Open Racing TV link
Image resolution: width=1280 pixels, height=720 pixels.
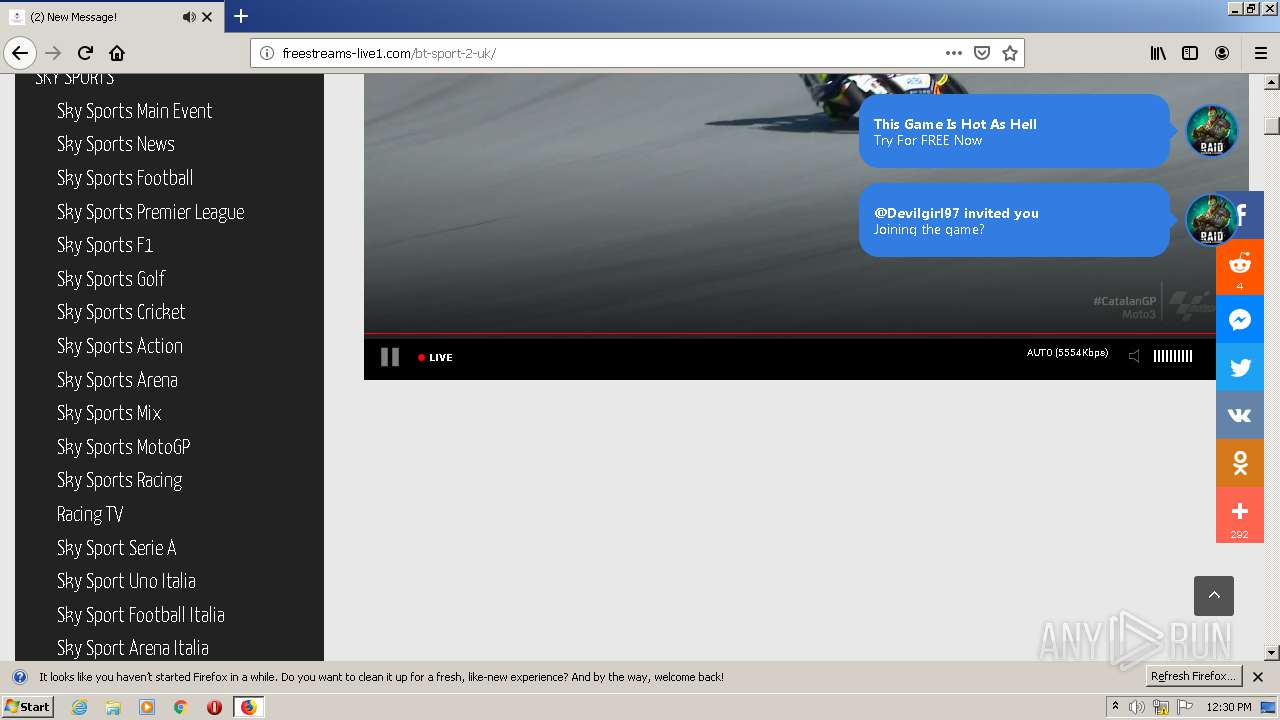click(90, 514)
